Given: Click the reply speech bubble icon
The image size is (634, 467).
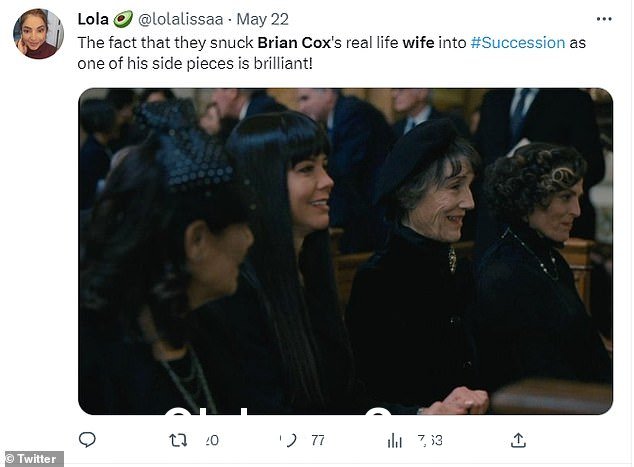Looking at the screenshot, I should tap(87, 440).
